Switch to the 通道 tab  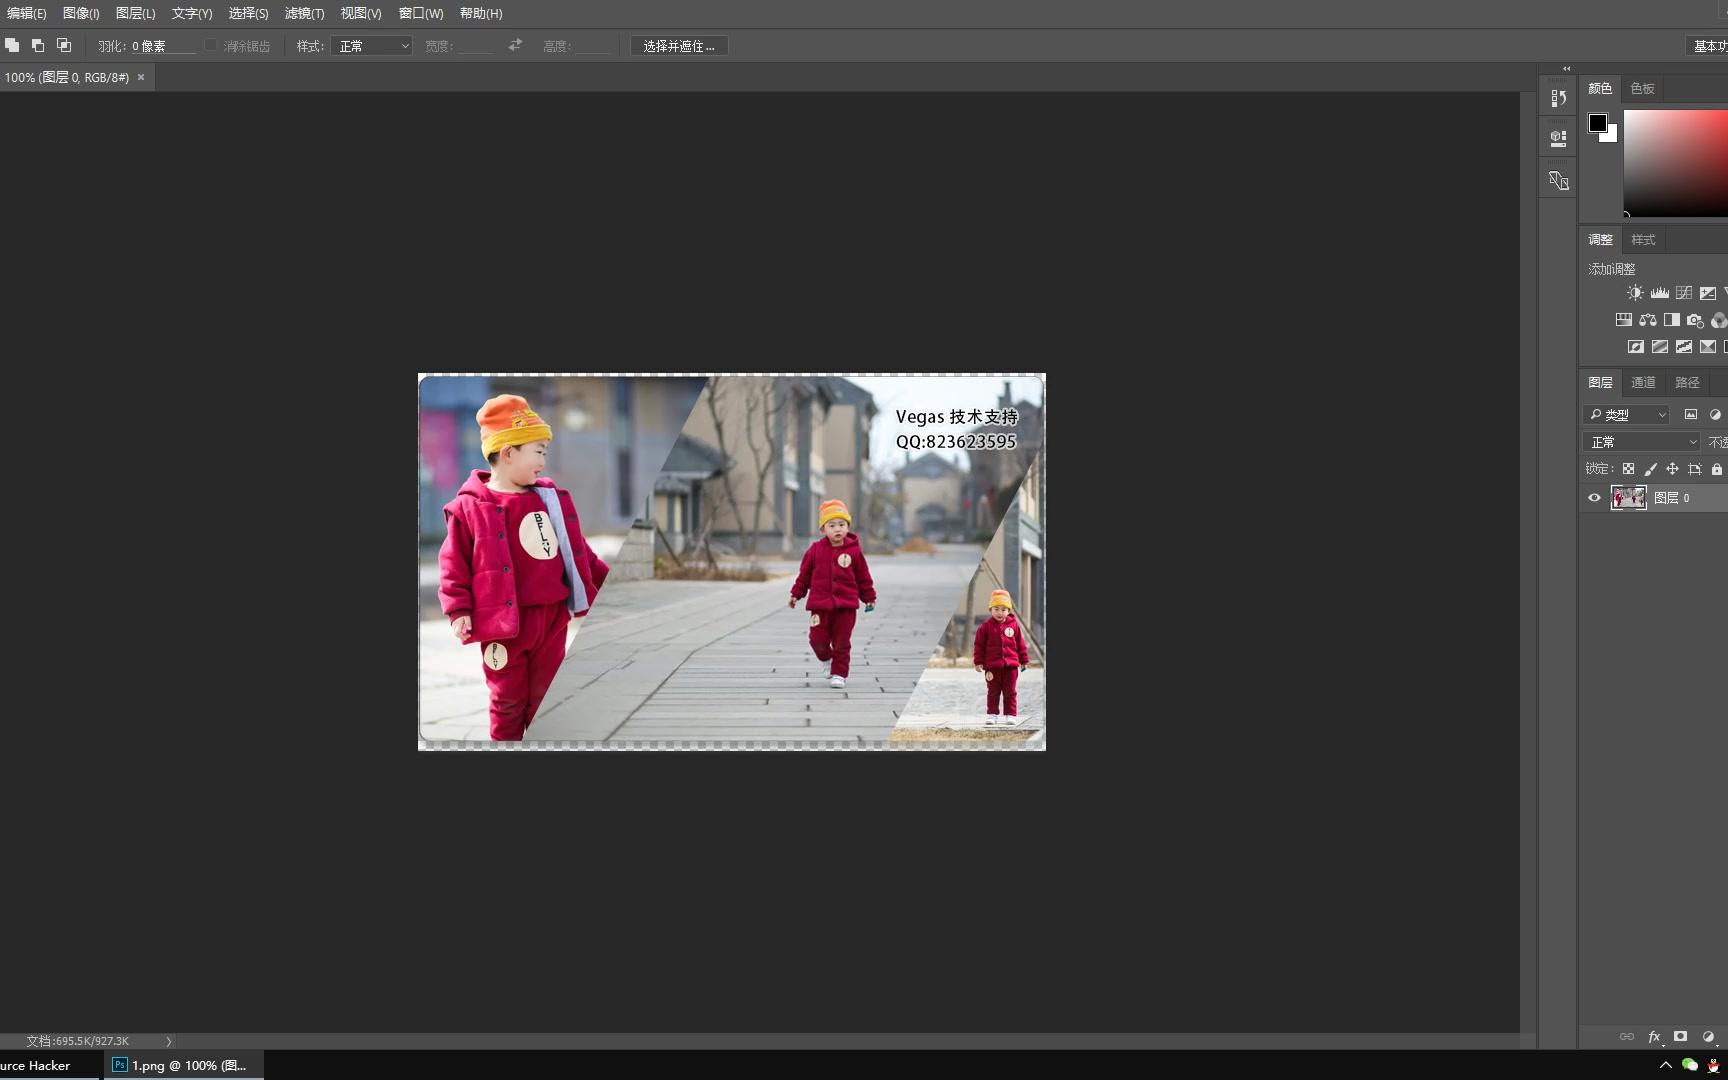coord(1643,383)
